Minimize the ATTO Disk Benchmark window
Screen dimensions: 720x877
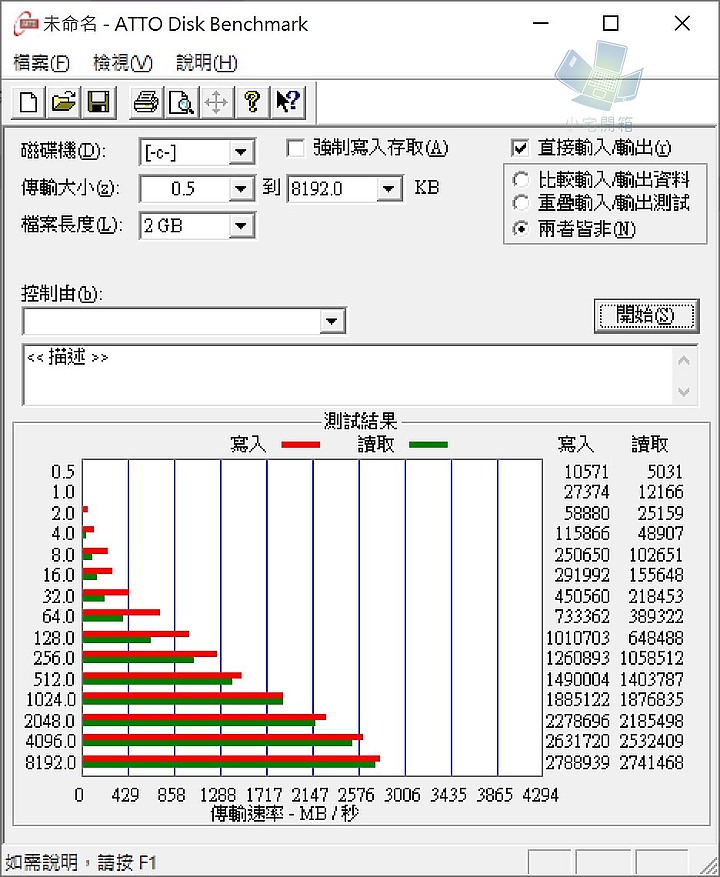point(540,23)
